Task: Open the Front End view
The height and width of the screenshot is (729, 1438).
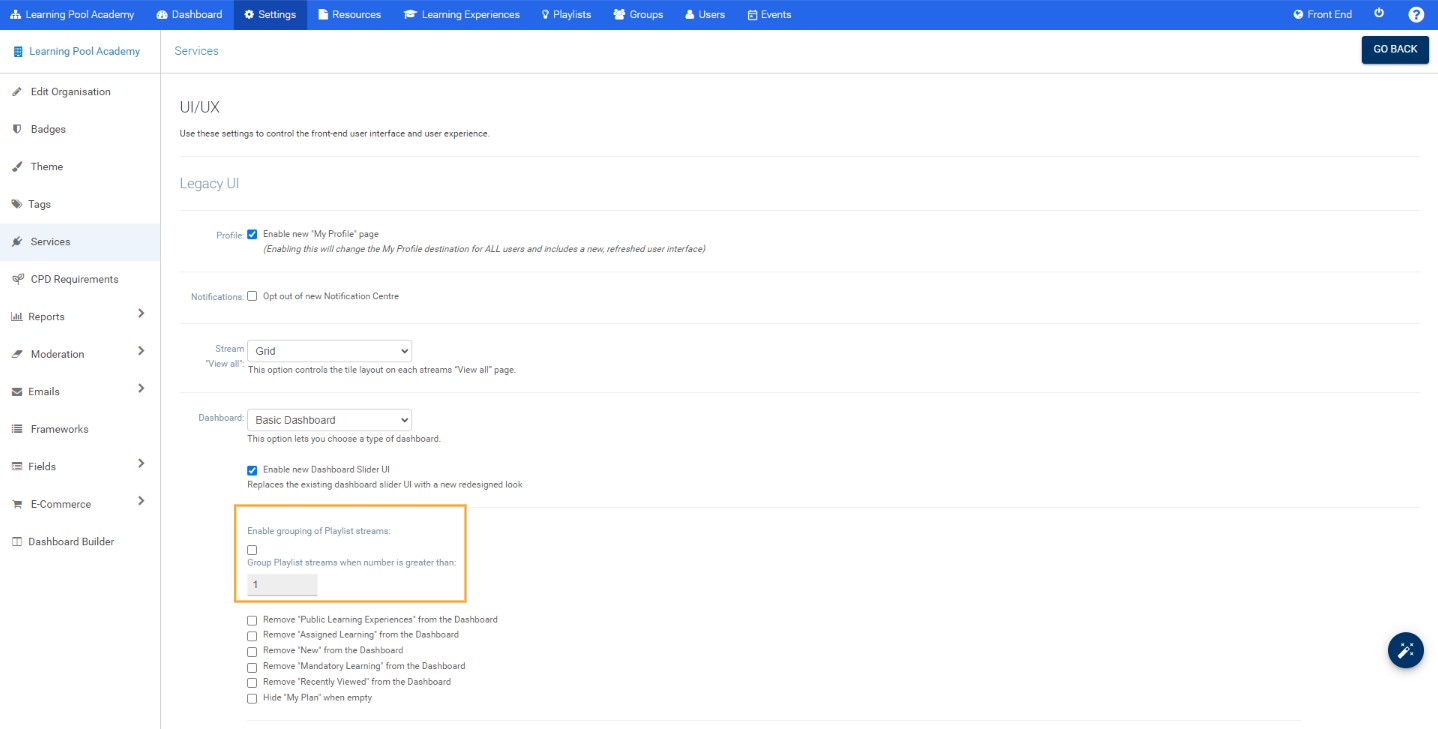Action: click(1322, 14)
